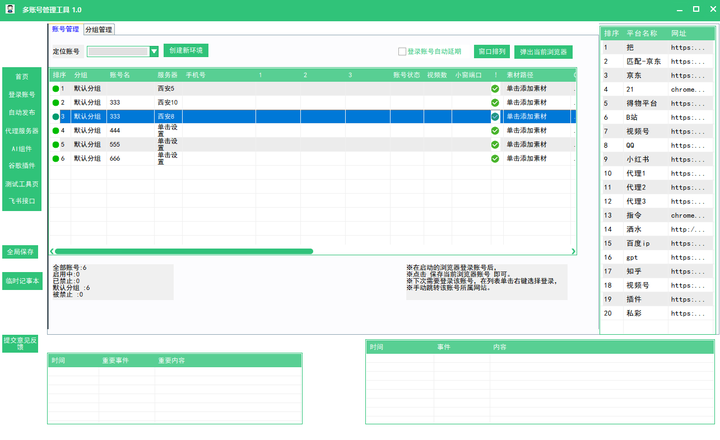Click the horizontal scrollbar thumb of the account table
720x440 pixels.
[x=184, y=251]
